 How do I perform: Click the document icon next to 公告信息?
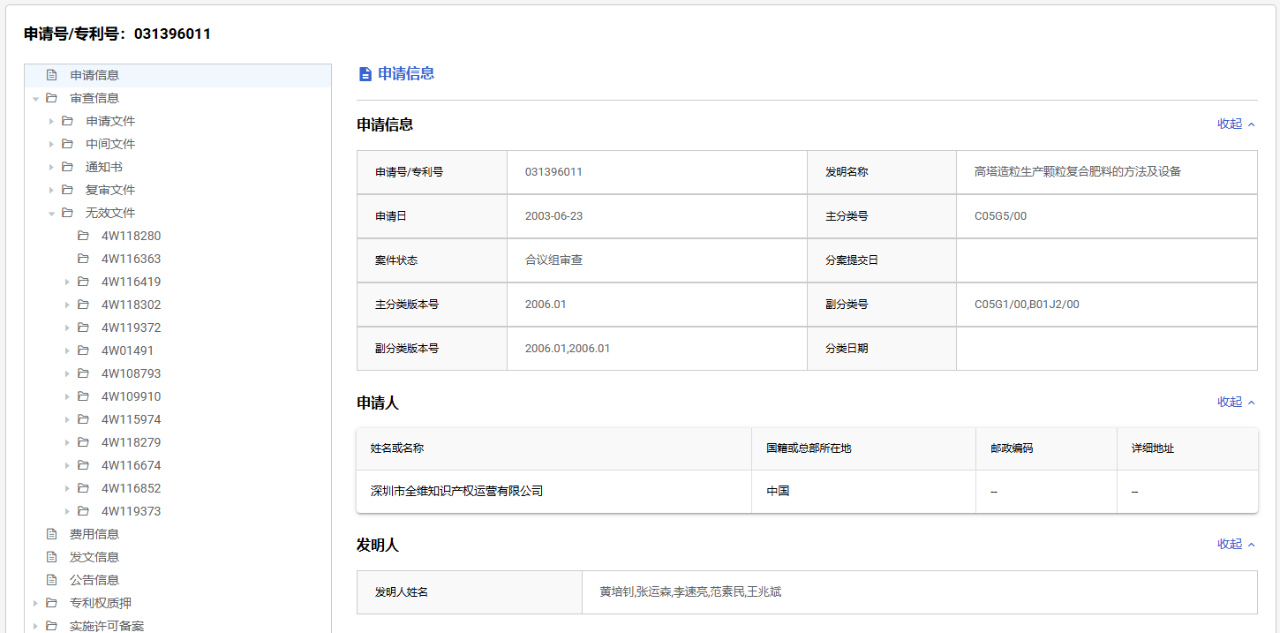coord(52,580)
